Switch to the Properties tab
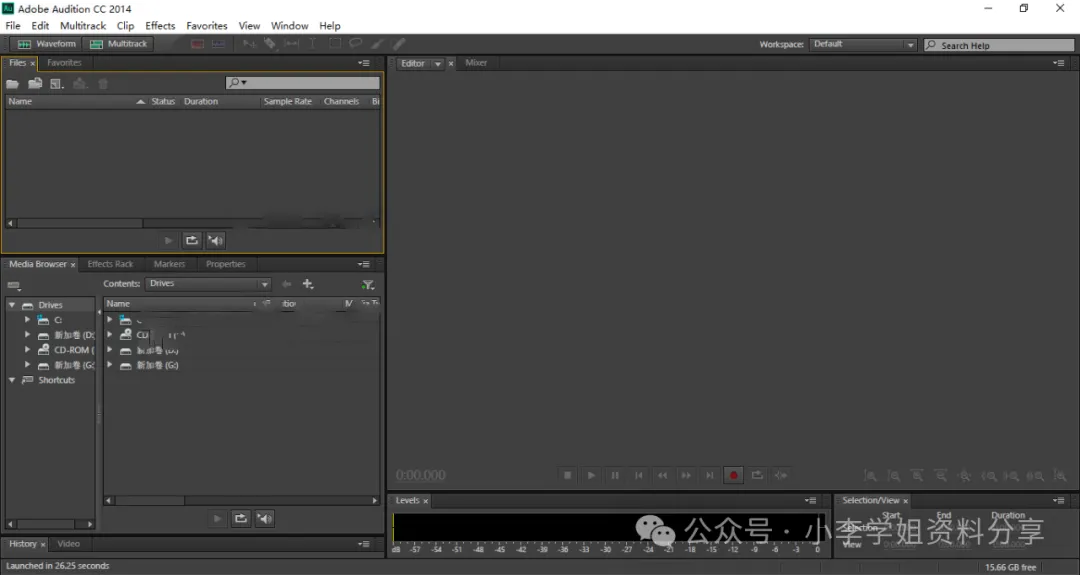Image resolution: width=1080 pixels, height=575 pixels. pyautogui.click(x=225, y=264)
